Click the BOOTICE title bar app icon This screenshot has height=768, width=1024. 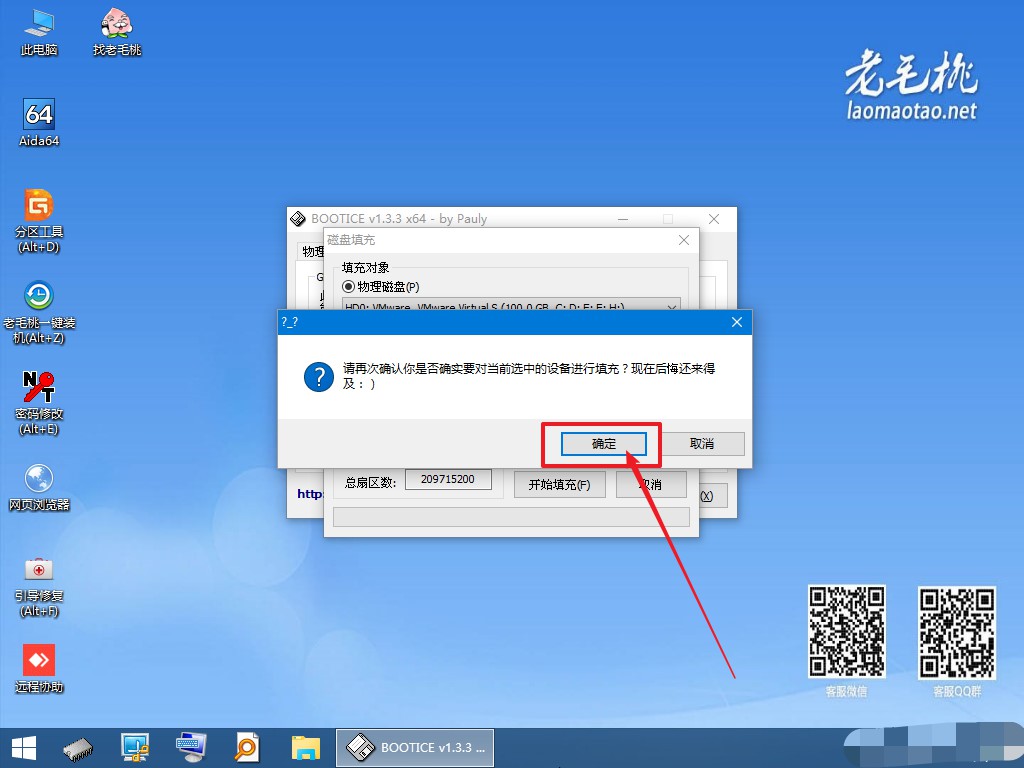pos(298,219)
